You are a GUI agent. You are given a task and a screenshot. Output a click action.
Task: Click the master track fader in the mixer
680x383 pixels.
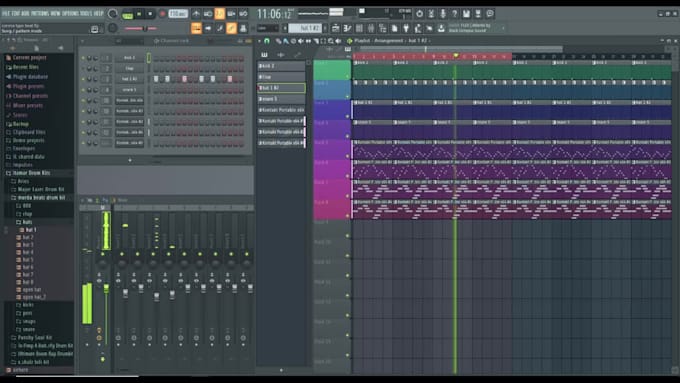[x=106, y=288]
